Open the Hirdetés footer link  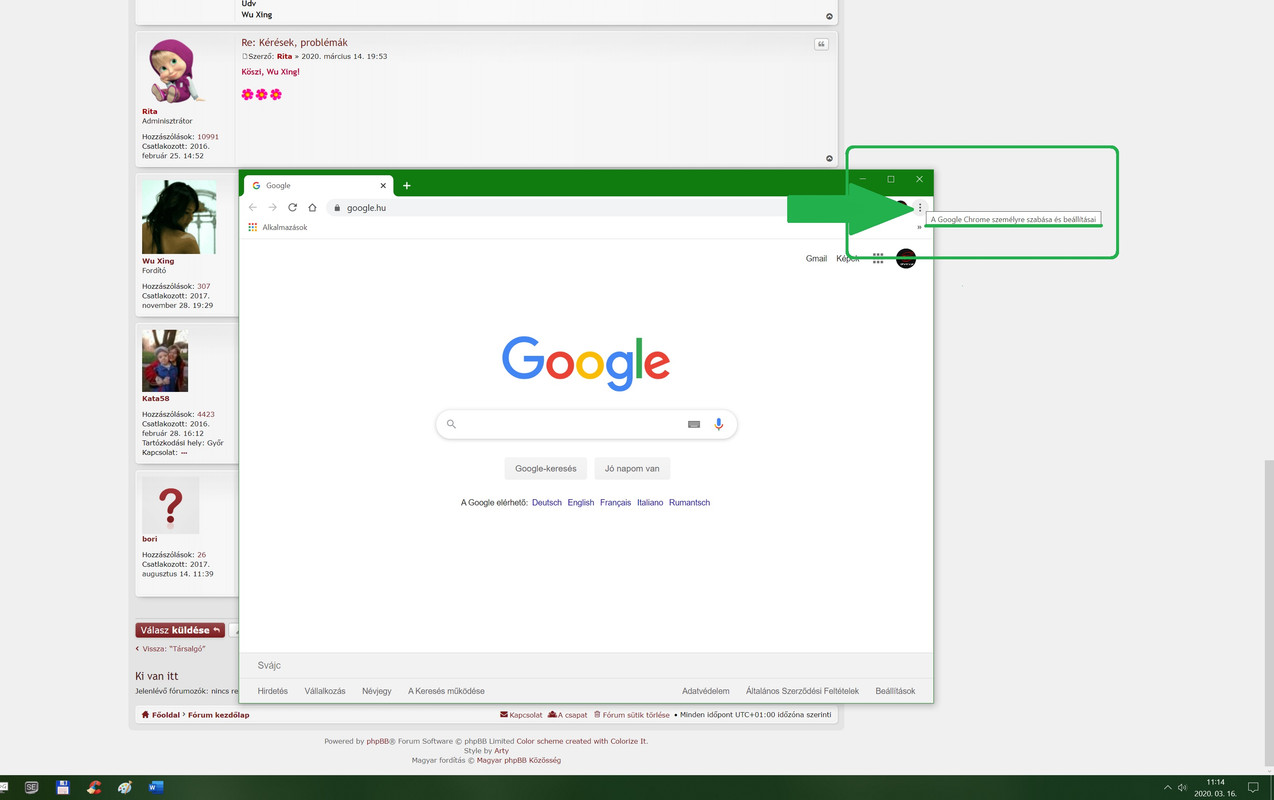pyautogui.click(x=273, y=691)
